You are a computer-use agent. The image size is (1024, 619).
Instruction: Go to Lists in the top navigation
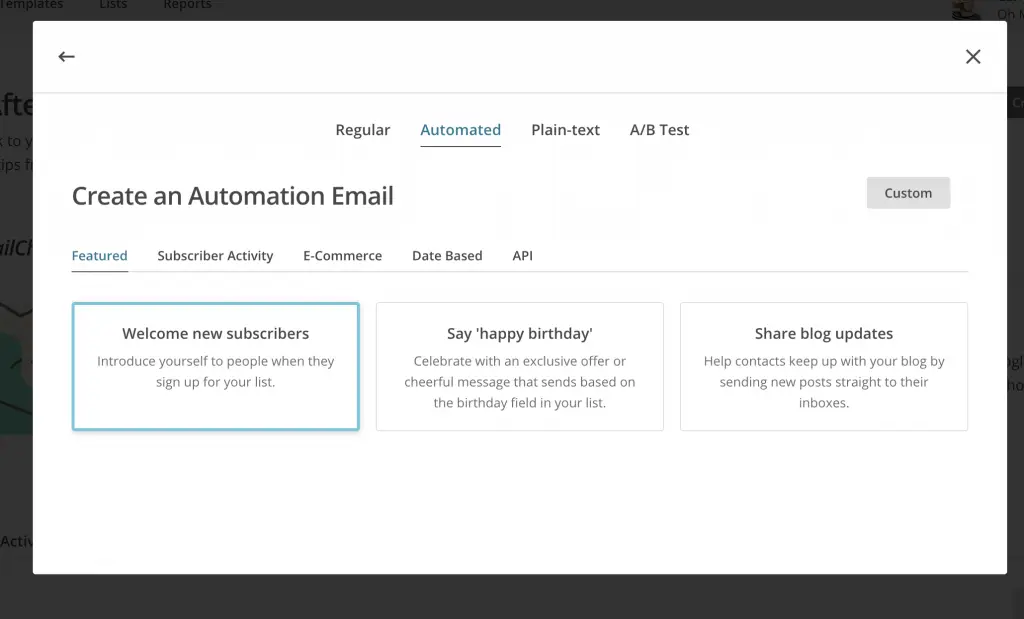pyautogui.click(x=113, y=5)
